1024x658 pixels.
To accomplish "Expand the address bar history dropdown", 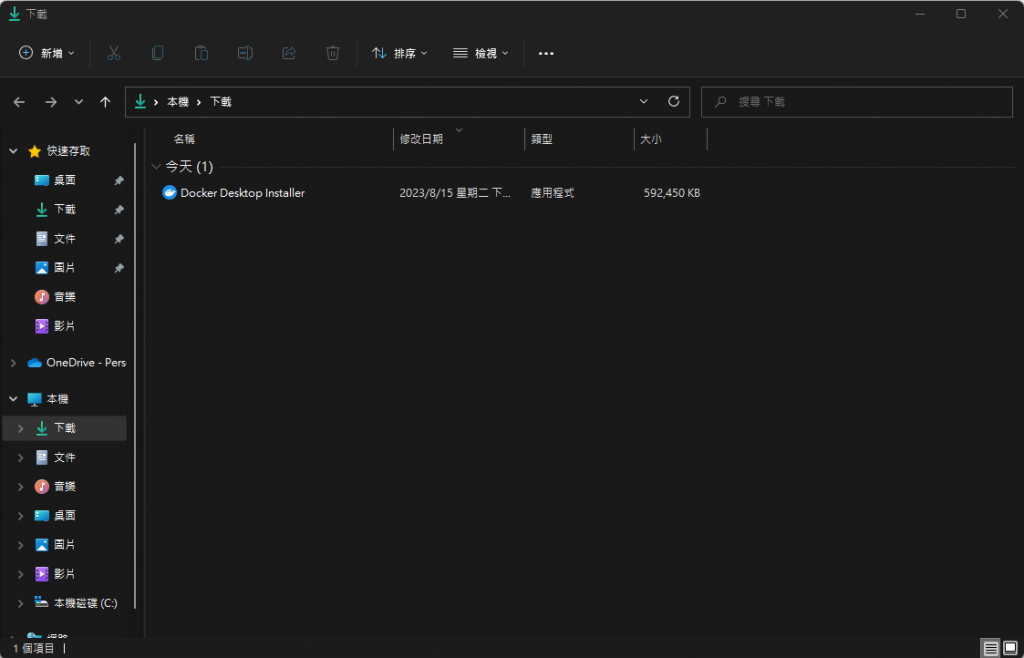I will pyautogui.click(x=644, y=102).
